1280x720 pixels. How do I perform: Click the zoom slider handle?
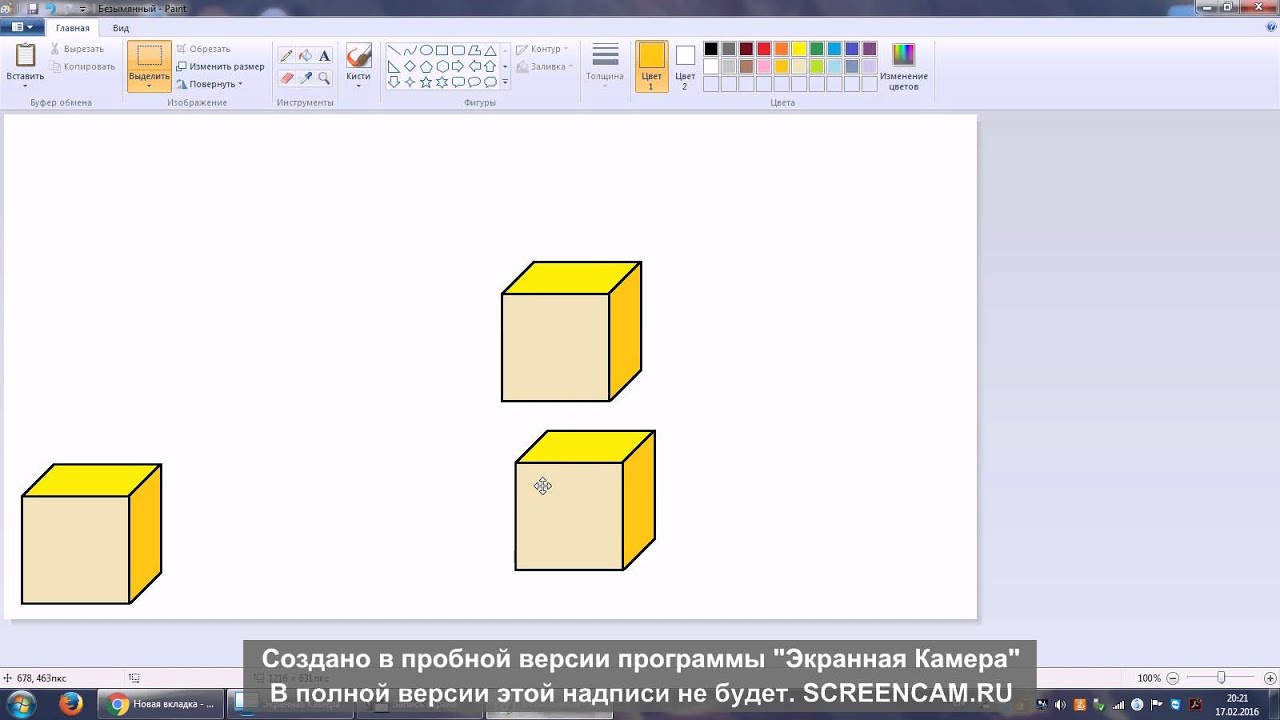pos(1221,677)
